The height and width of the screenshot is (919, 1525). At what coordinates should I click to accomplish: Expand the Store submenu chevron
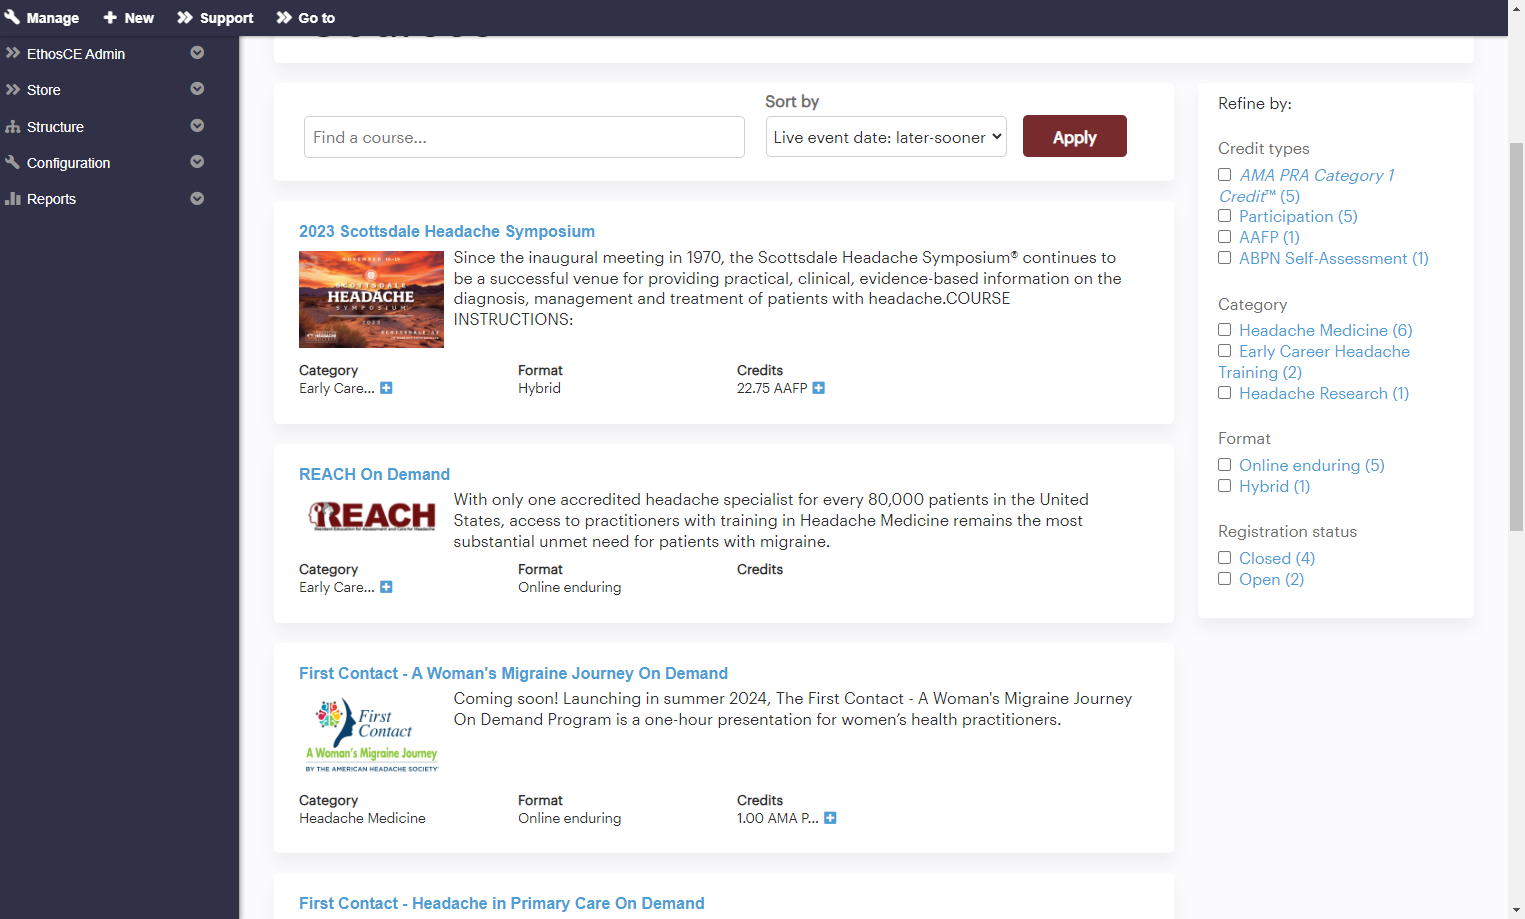click(x=197, y=89)
